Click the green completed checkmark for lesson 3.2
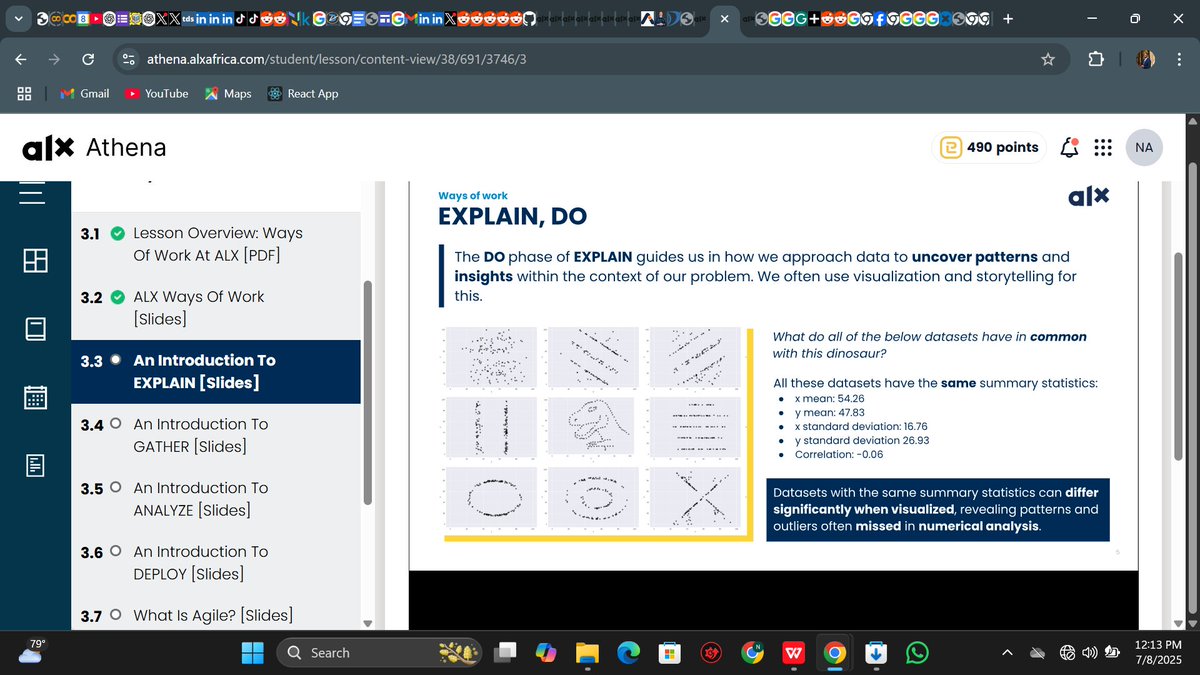This screenshot has width=1200, height=675. 117,297
